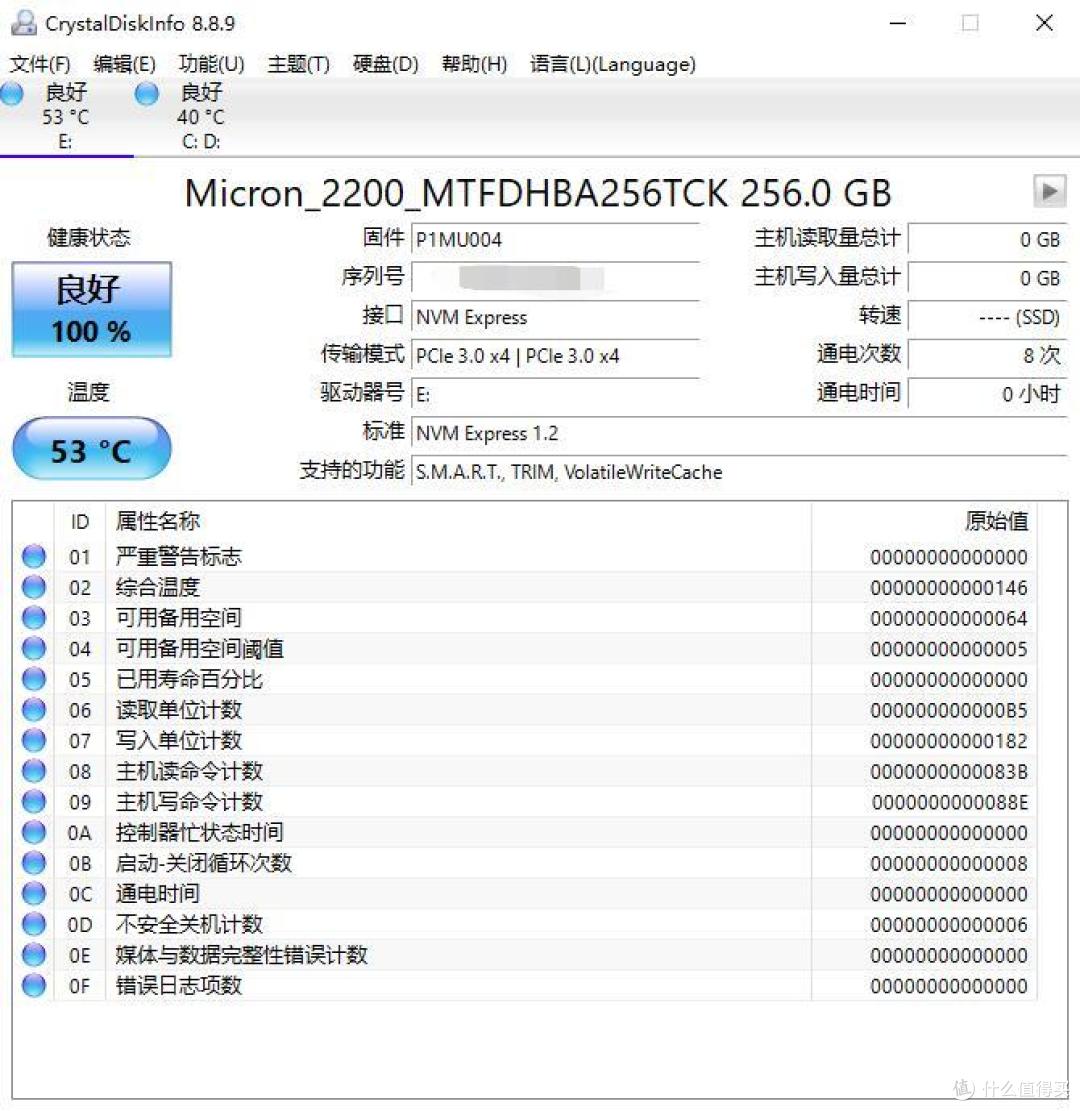This screenshot has width=1080, height=1111.
Task: Click the status icon for attribute 0B 启动-关闭循环次数
Action: pyautogui.click(x=34, y=862)
